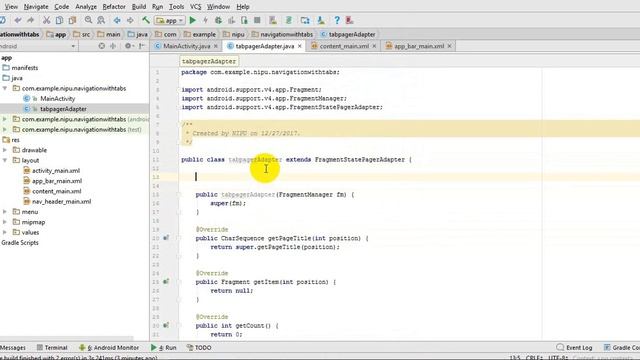Screen dimensions: 640x360
Task: Open Help with the question mark icon
Action: coord(337,20)
